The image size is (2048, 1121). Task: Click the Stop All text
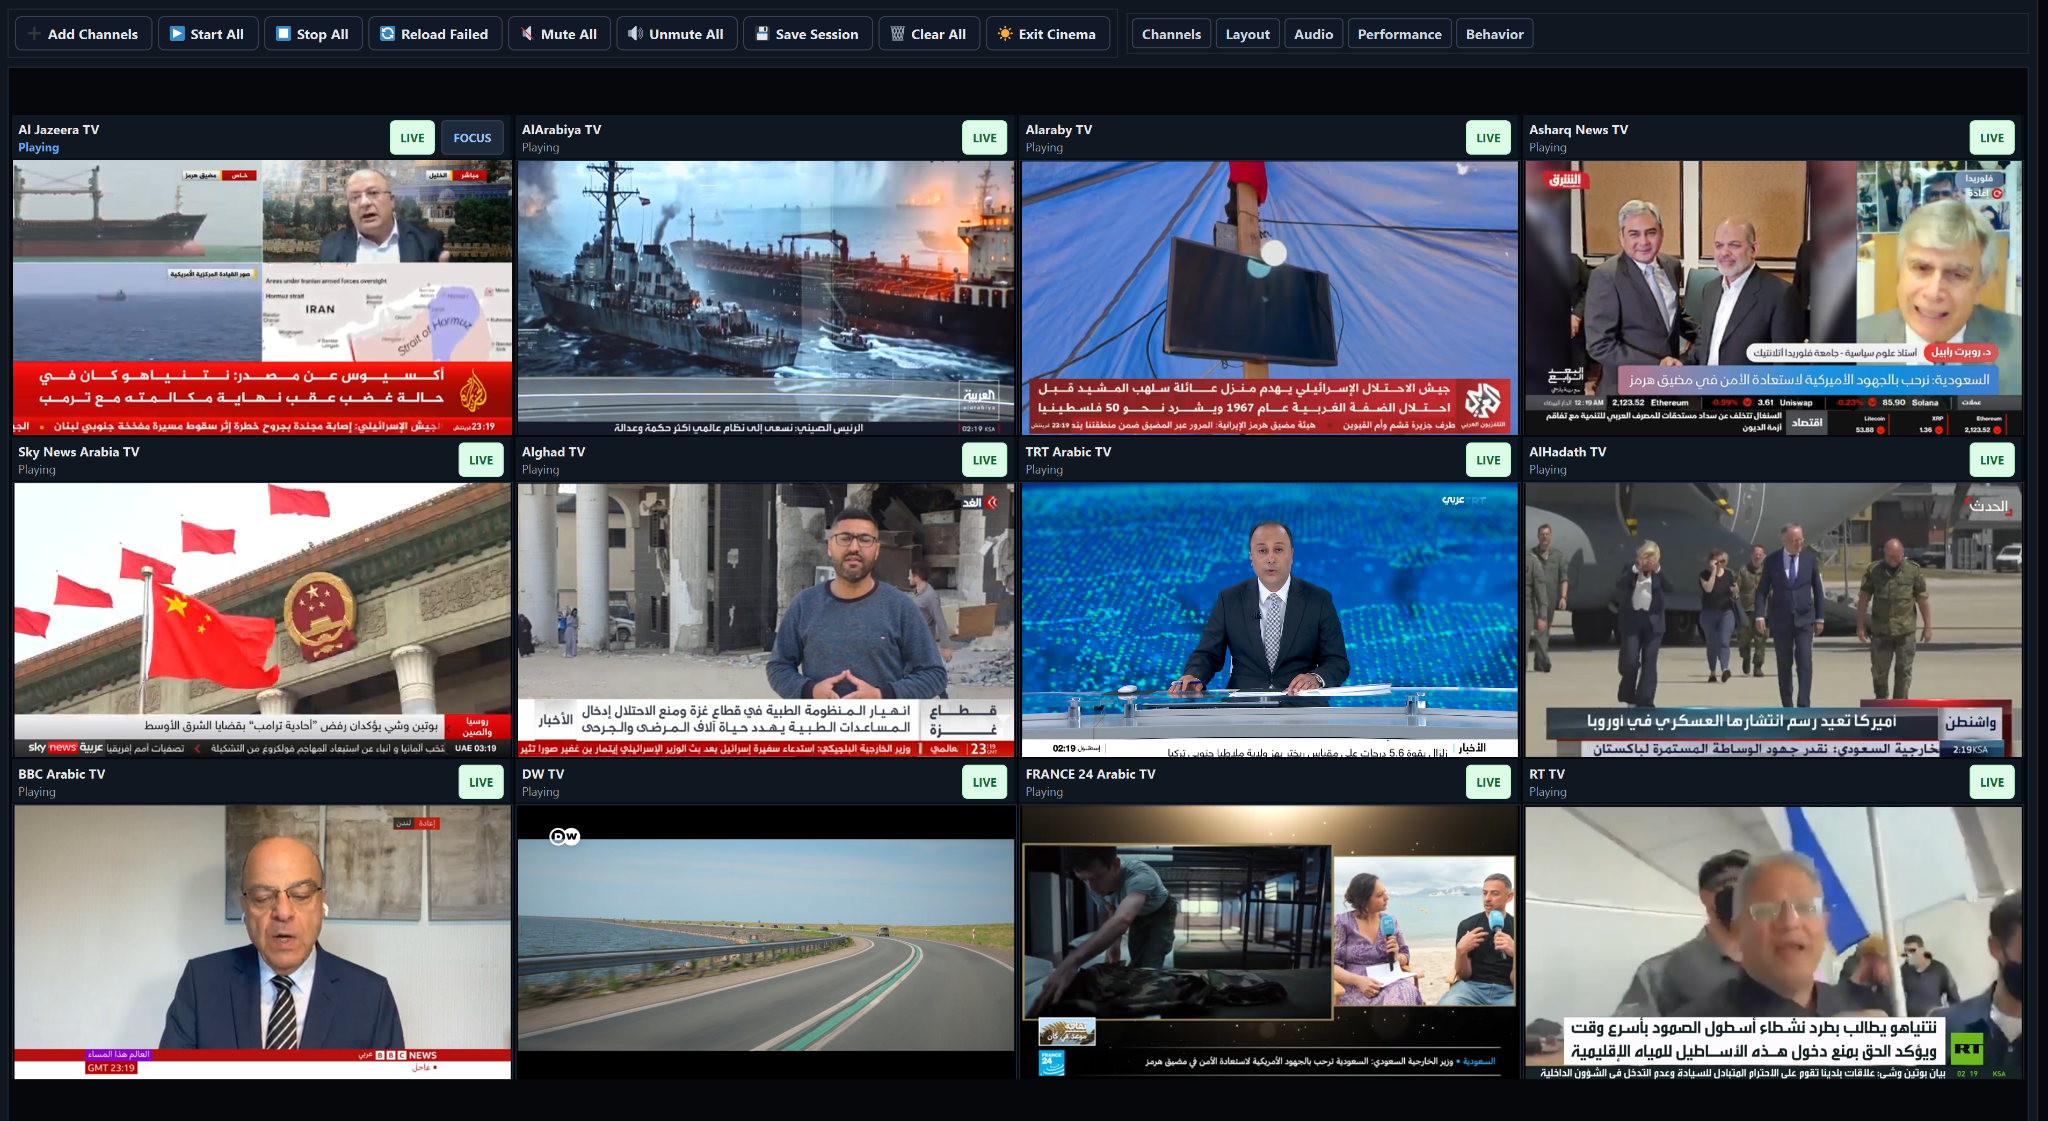[x=322, y=34]
